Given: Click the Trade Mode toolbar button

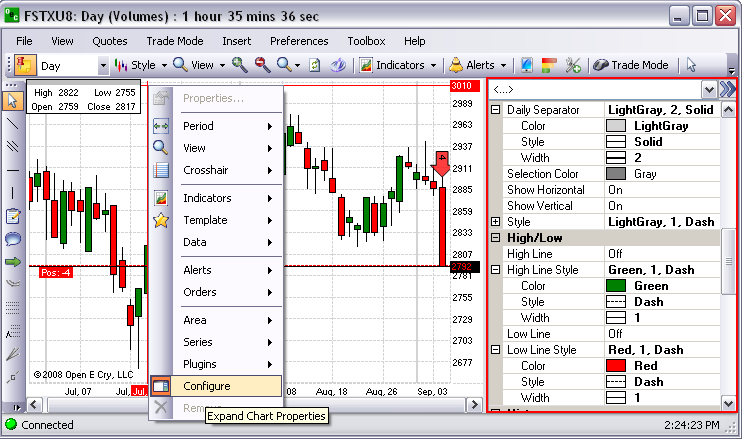Looking at the screenshot, I should [630, 65].
